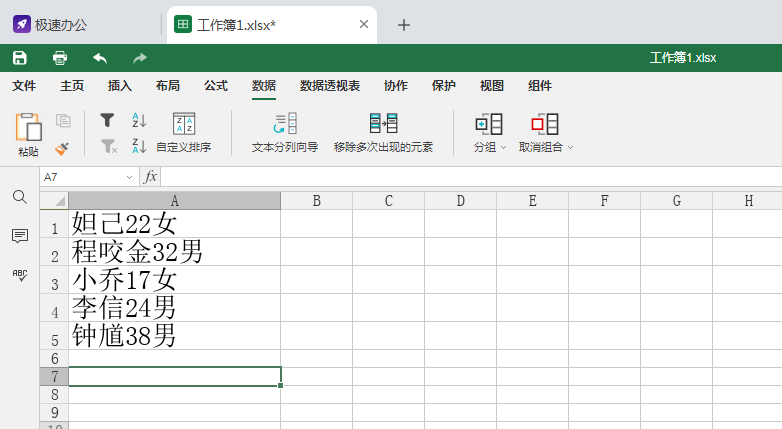Redo the last action
The image size is (782, 429).
pyautogui.click(x=140, y=58)
